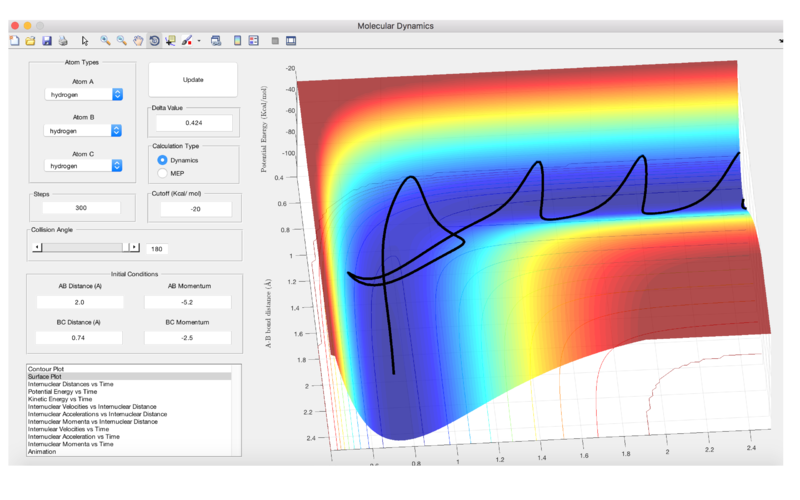800x500 pixels.
Task: Click the Steps input field
Action: pos(81,208)
